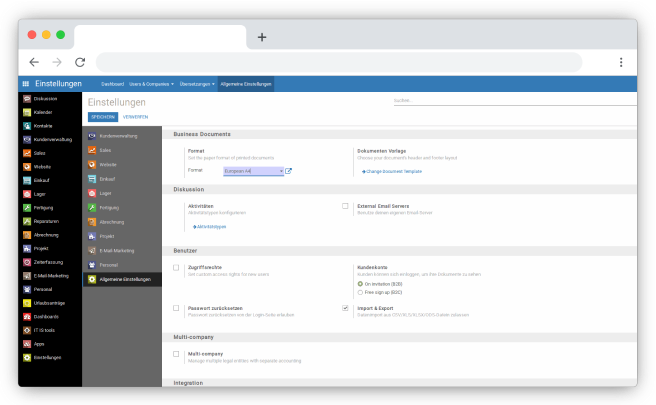Screen dimensions: 656x405
Task: Open the E-Mail Marketing settings section
Action: (x=116, y=251)
